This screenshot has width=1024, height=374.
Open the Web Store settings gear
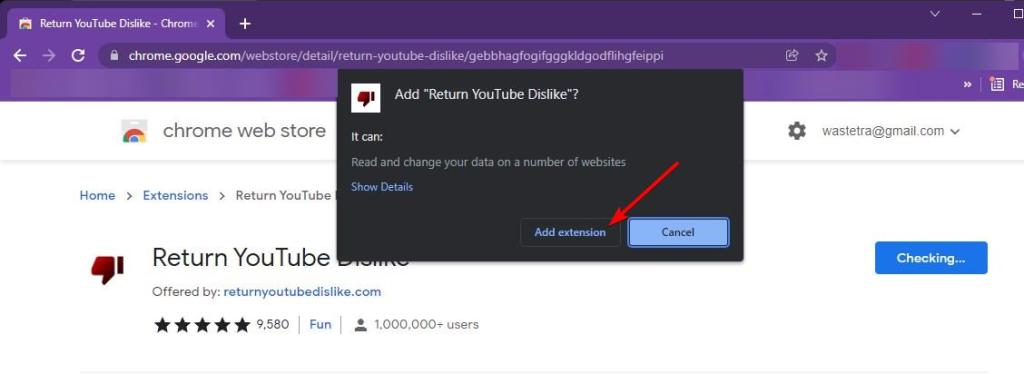(x=797, y=131)
